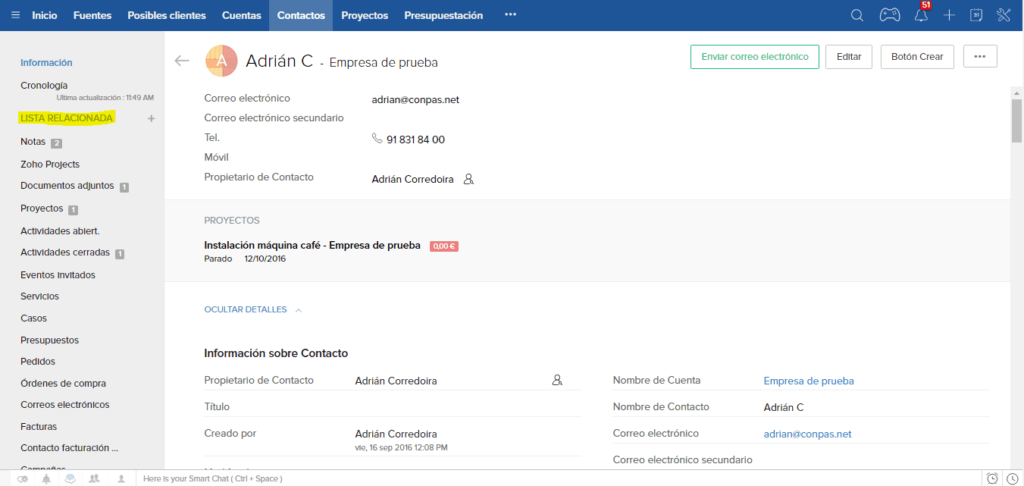Image resolution: width=1024 pixels, height=486 pixels.
Task: Open Empresa de prueba account link
Action: click(x=808, y=381)
